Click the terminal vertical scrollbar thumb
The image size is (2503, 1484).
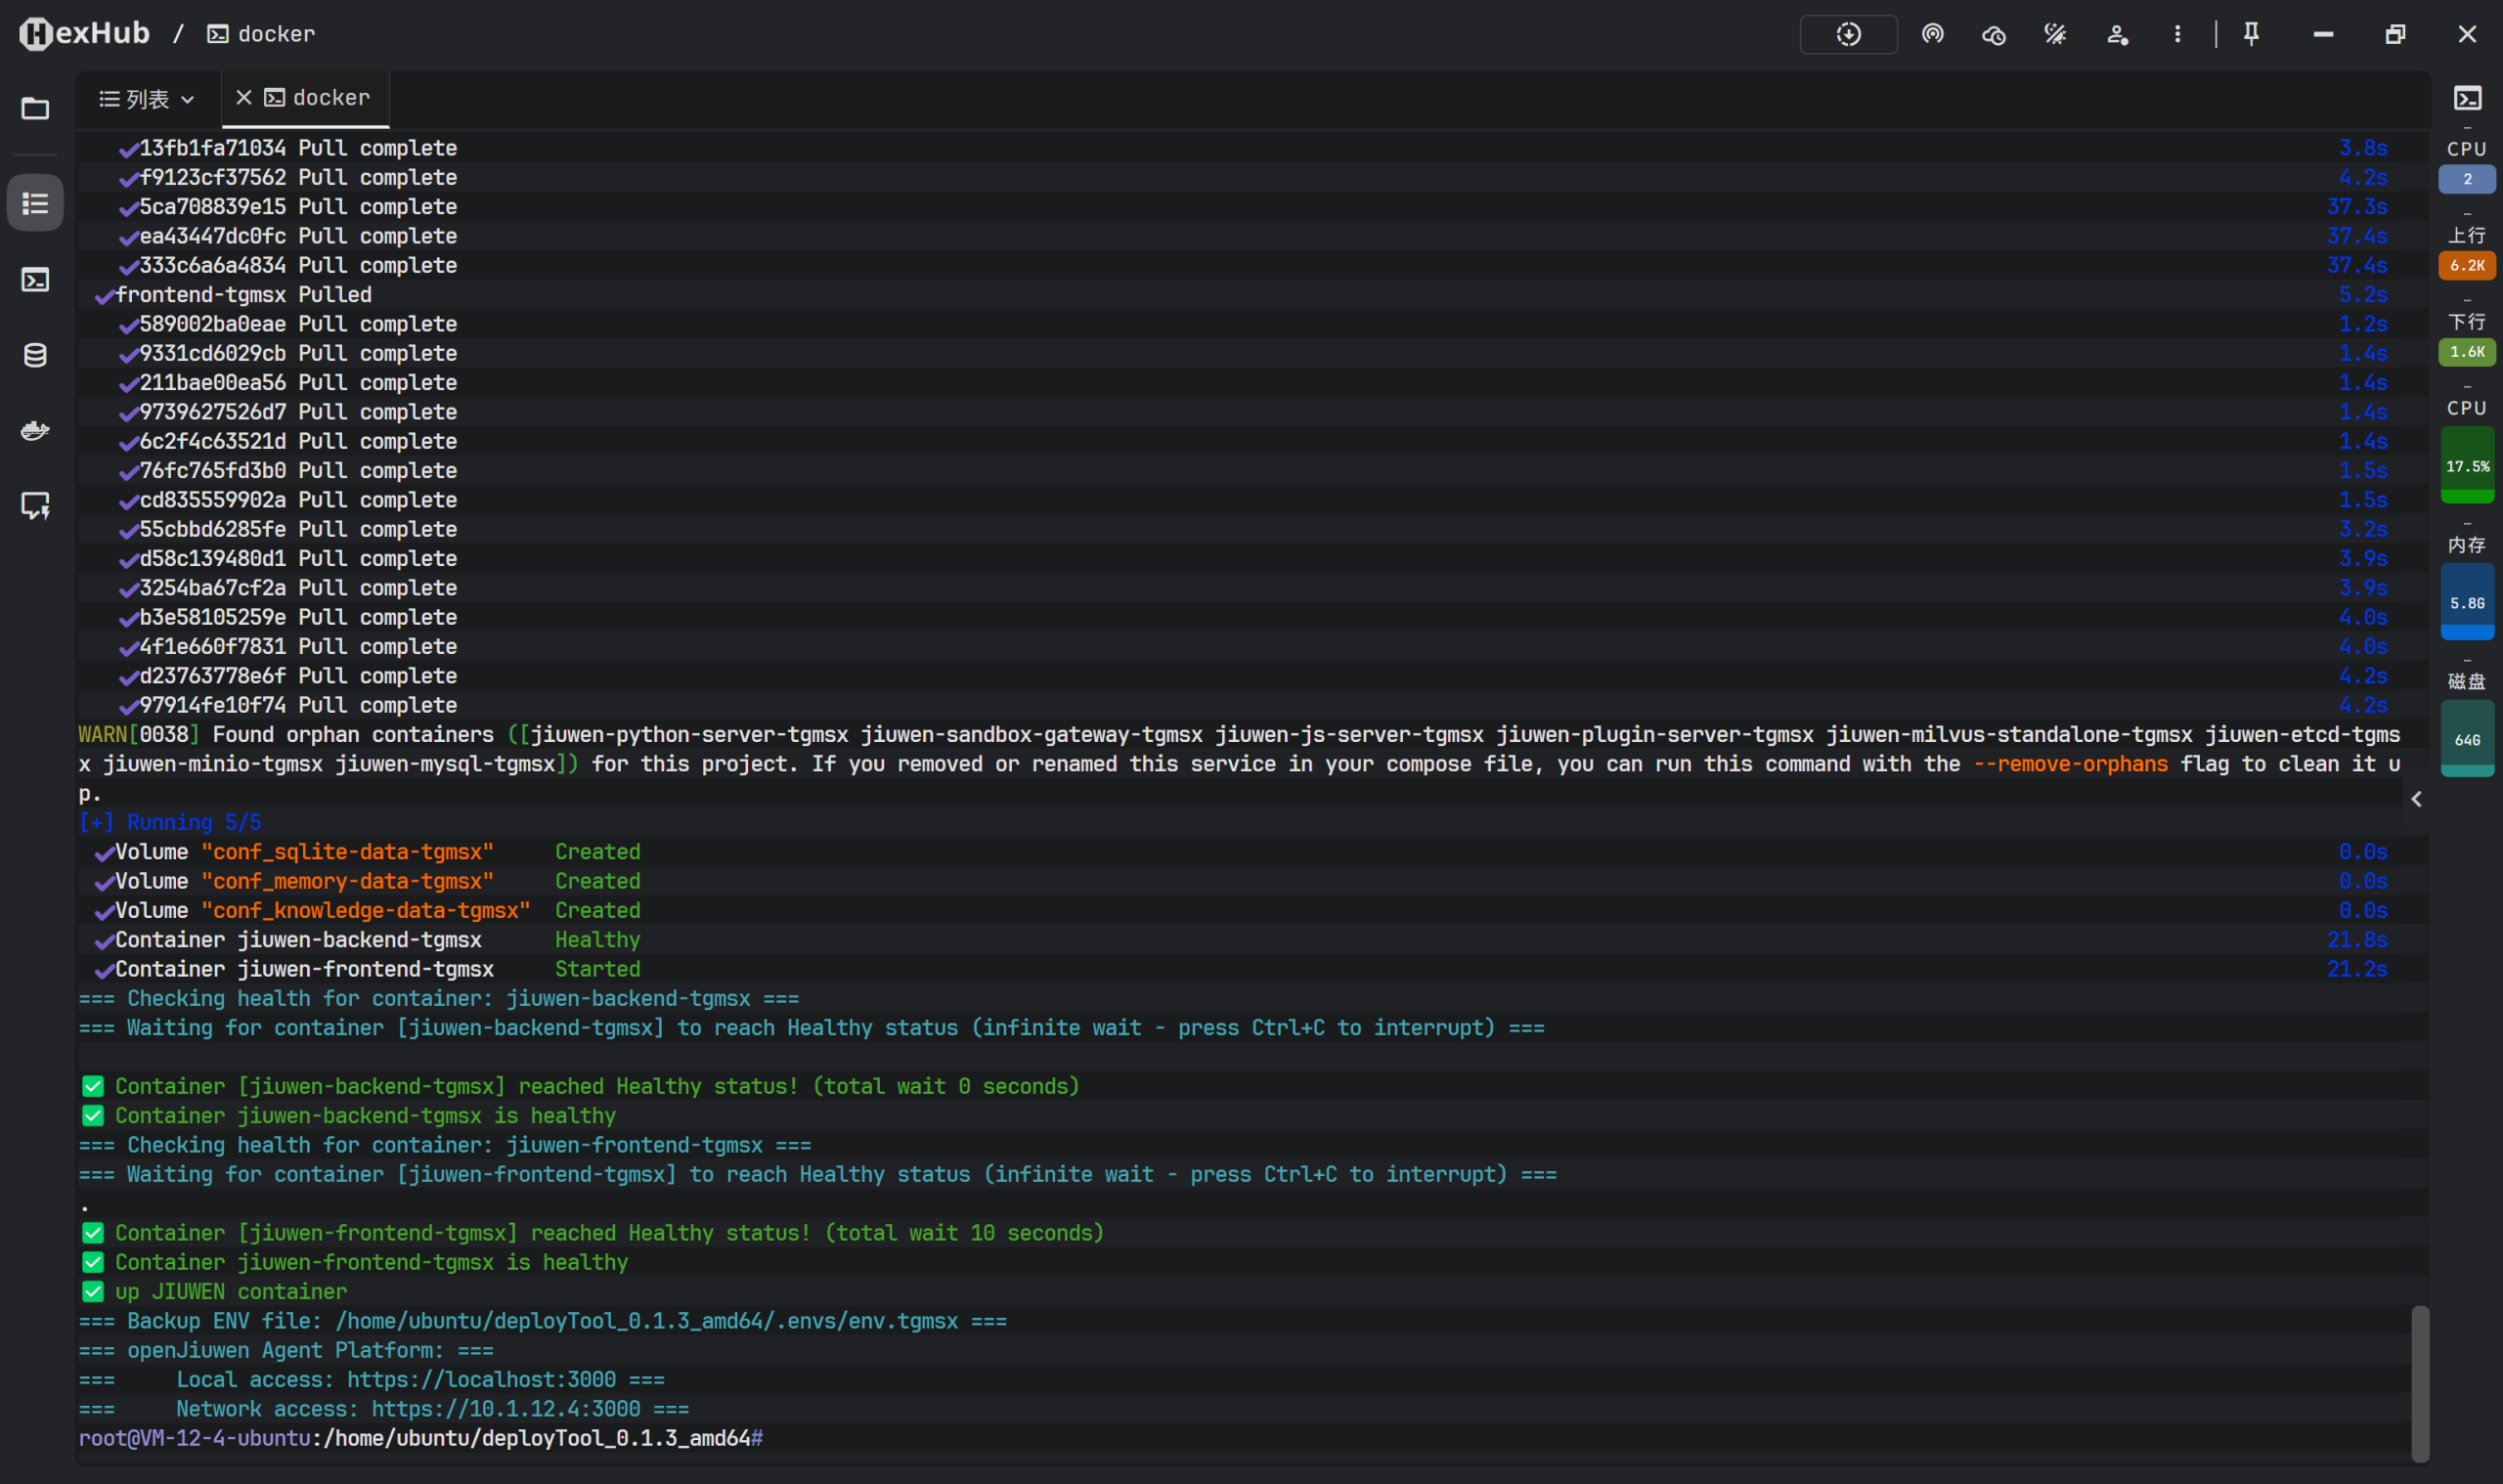pyautogui.click(x=2419, y=1383)
